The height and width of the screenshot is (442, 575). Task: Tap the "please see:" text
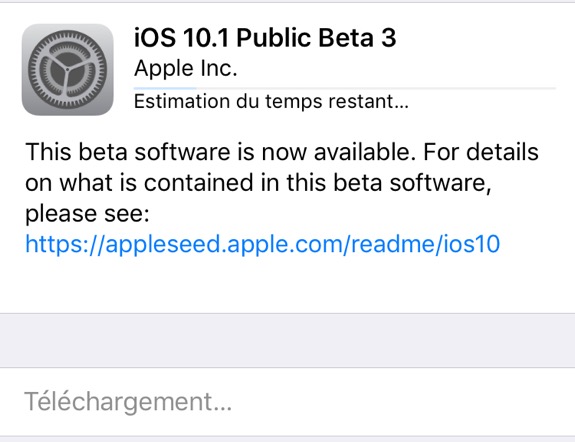pyautogui.click(x=87, y=213)
